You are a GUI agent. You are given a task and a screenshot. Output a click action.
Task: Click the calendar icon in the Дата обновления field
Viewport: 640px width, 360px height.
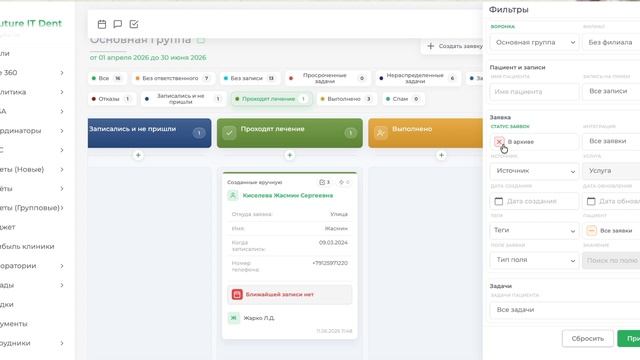tap(591, 201)
